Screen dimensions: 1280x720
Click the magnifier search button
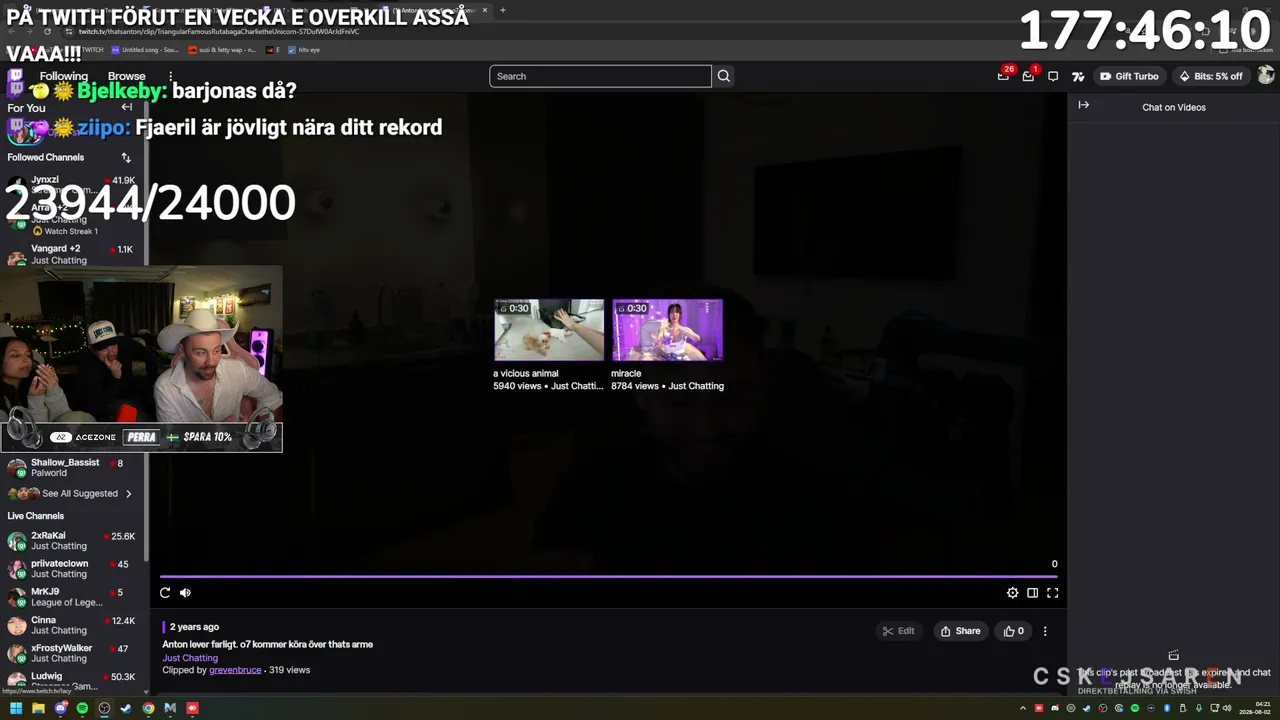(723, 76)
